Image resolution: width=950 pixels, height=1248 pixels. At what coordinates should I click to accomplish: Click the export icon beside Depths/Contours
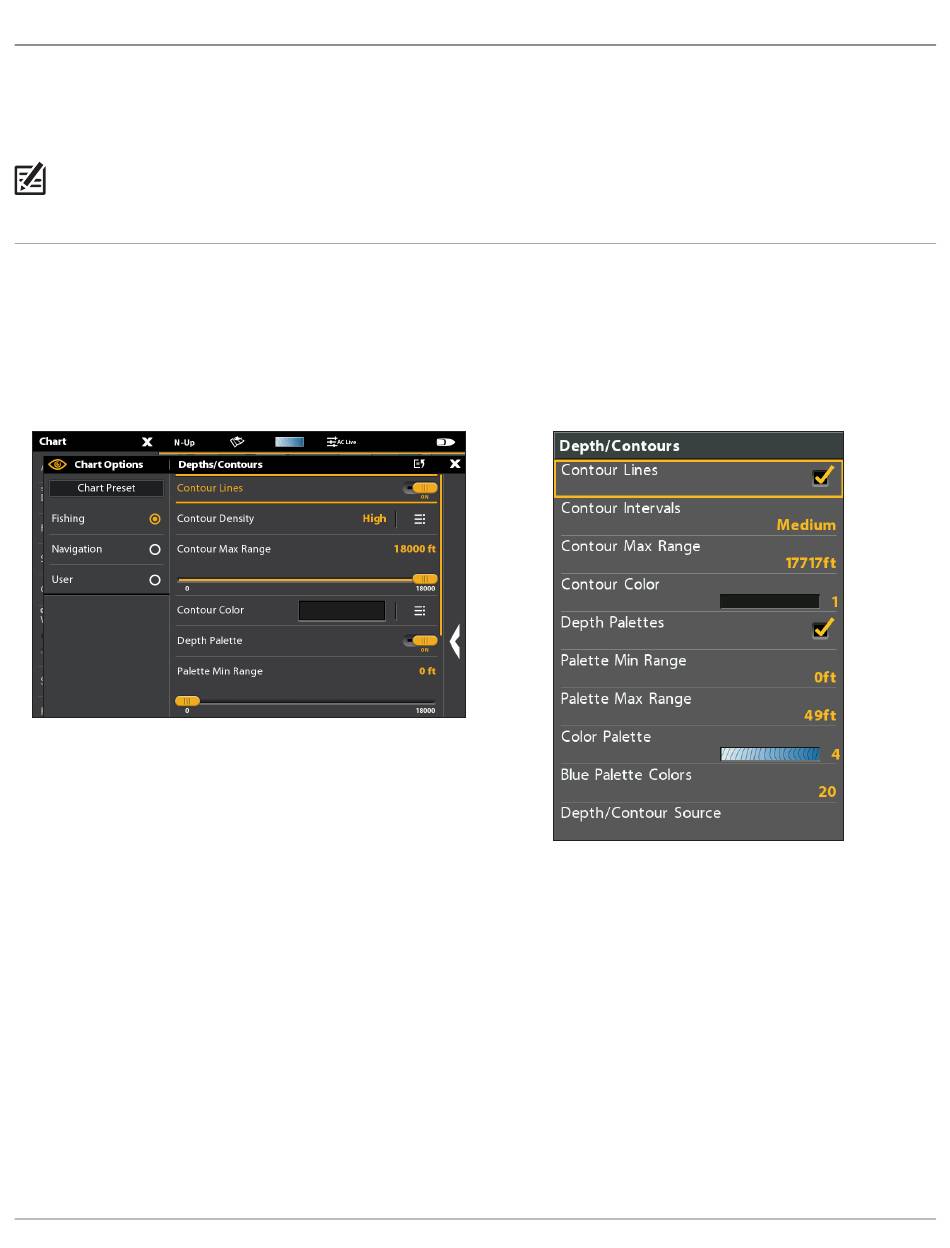pyautogui.click(x=420, y=465)
